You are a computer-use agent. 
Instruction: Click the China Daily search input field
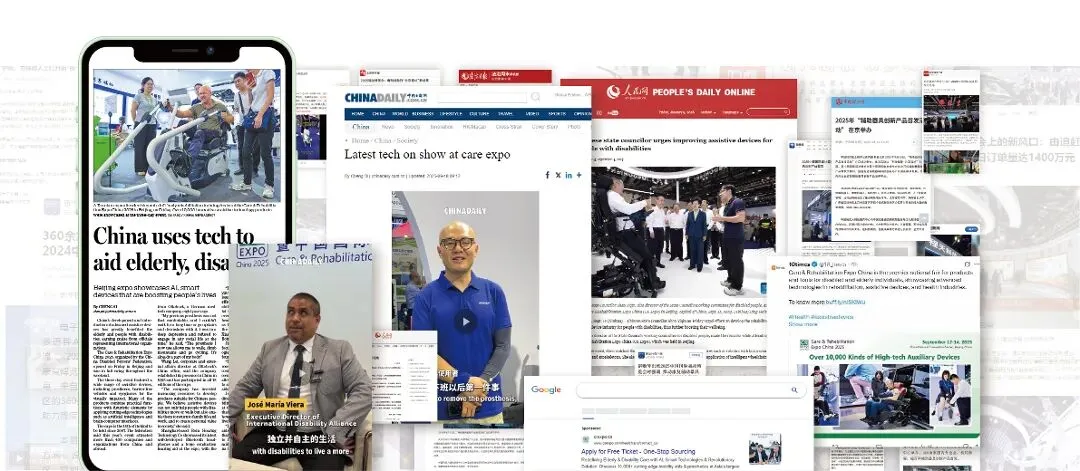click(x=483, y=97)
